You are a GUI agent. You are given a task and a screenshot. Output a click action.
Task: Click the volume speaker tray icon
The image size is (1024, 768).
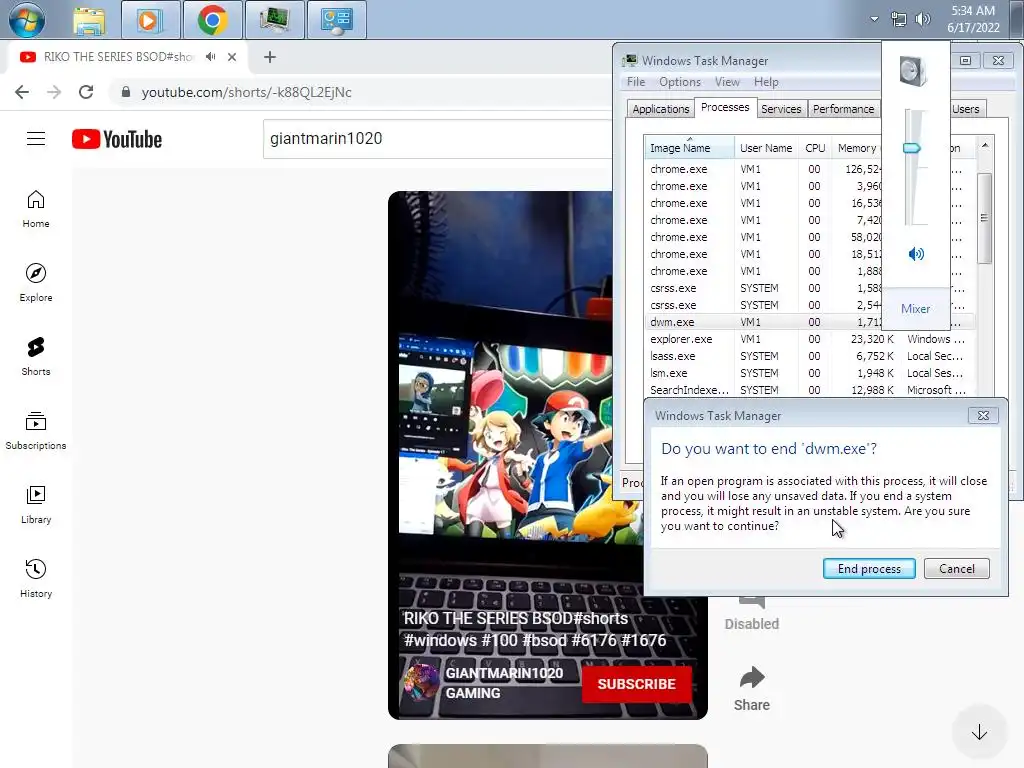click(923, 19)
